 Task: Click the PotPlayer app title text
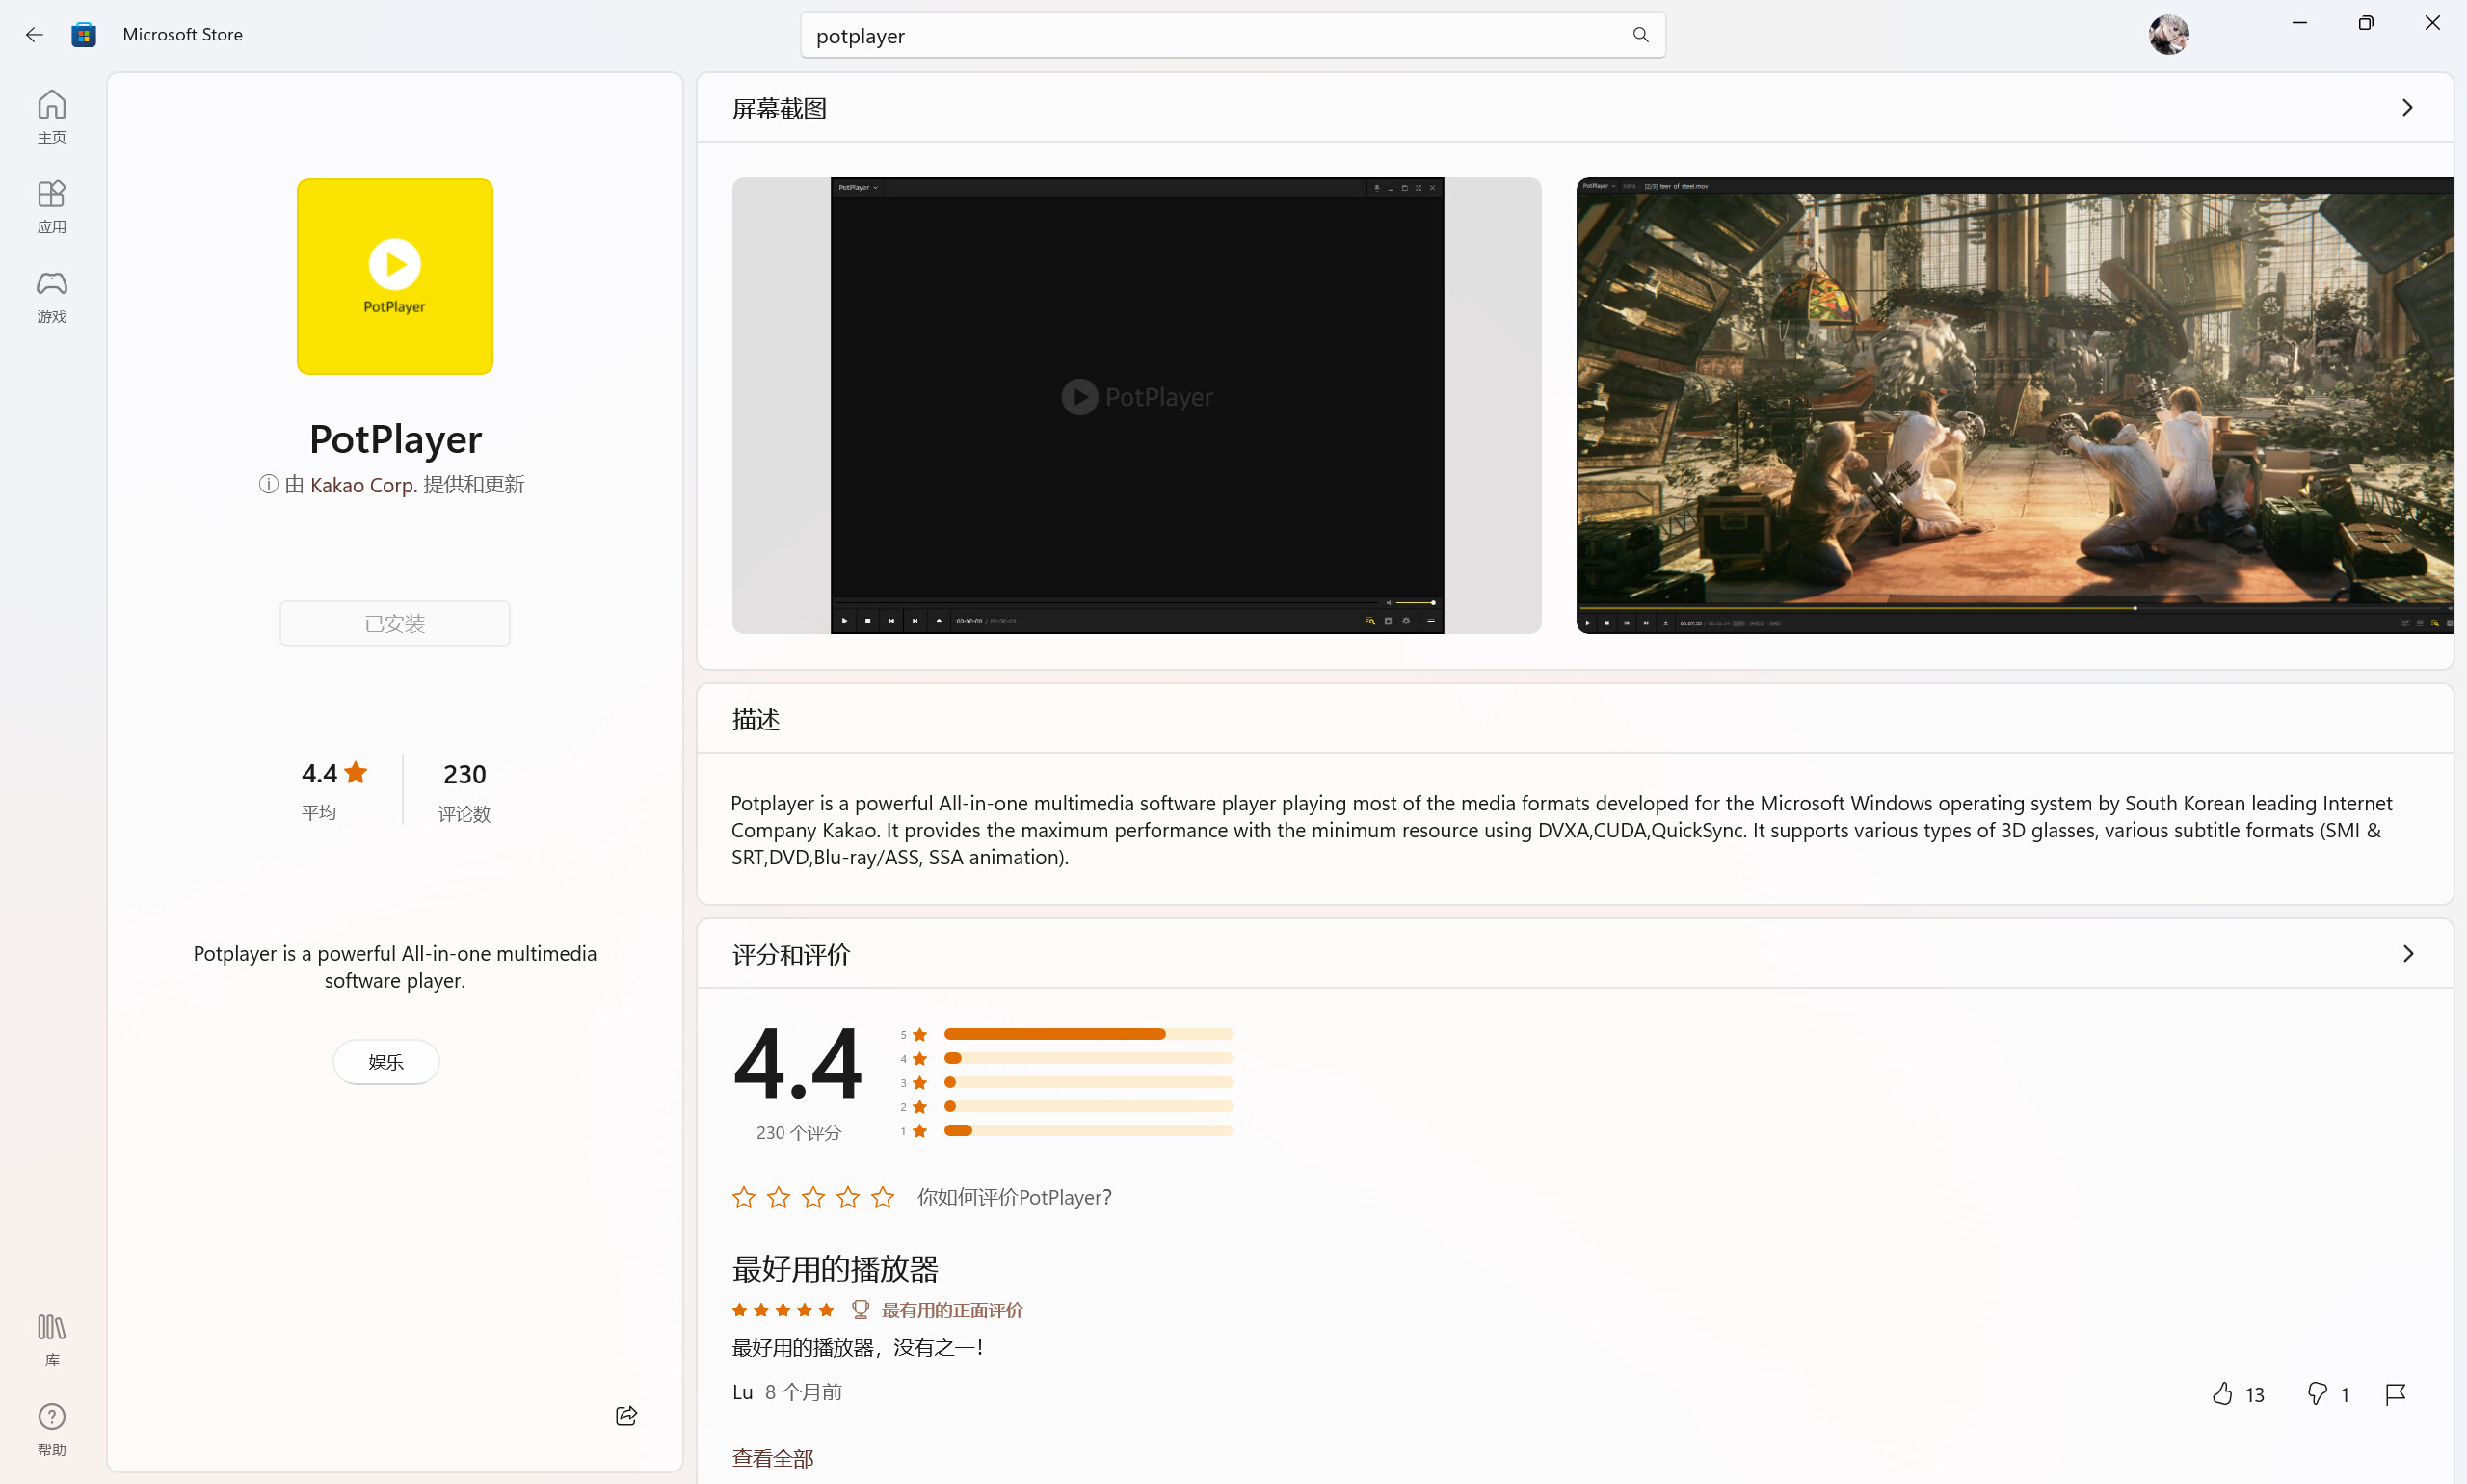[395, 439]
